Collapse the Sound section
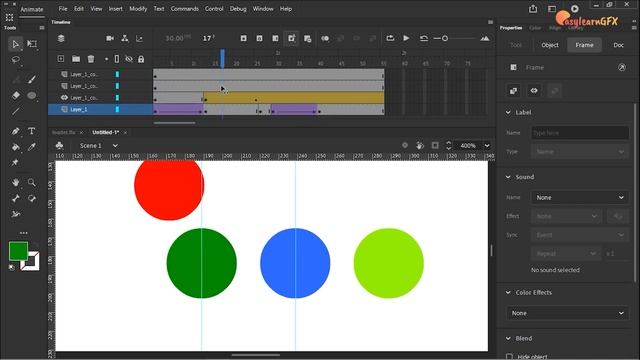 [508, 177]
